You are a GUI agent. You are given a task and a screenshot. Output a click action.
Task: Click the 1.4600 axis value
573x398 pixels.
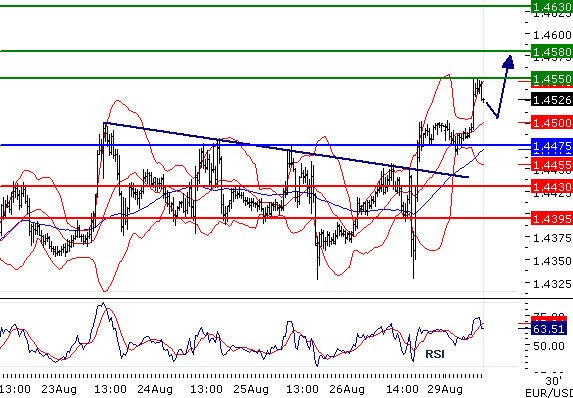tap(553, 35)
